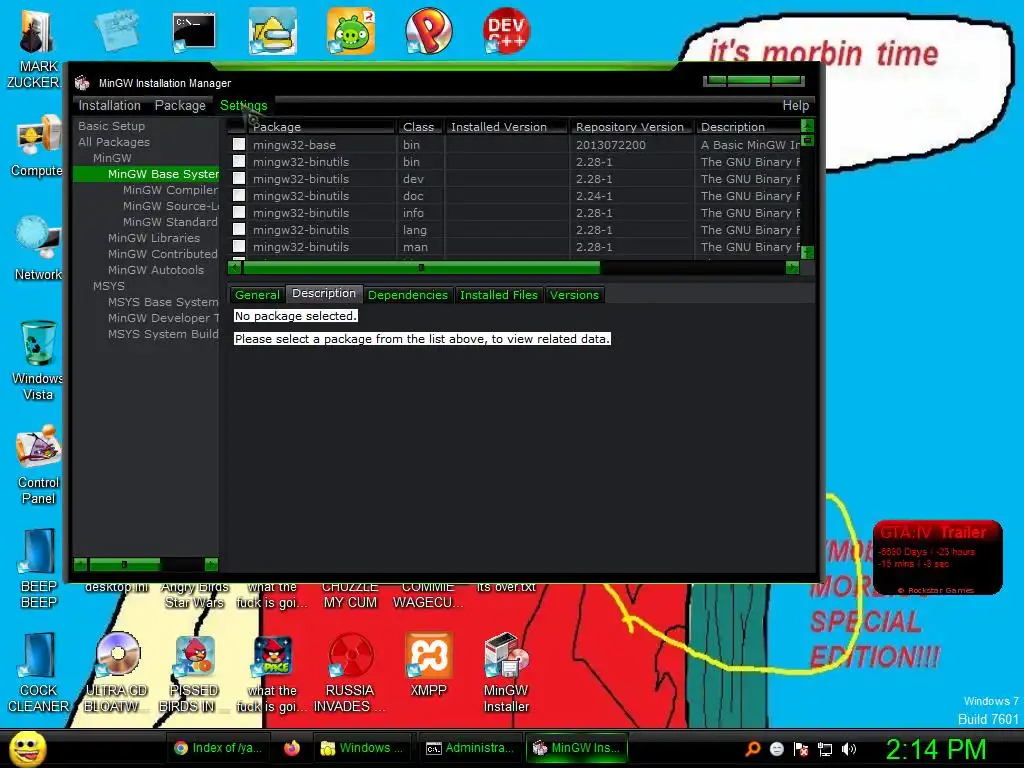Open the Peggle desktop icon
The width and height of the screenshot is (1024, 768).
[x=428, y=31]
